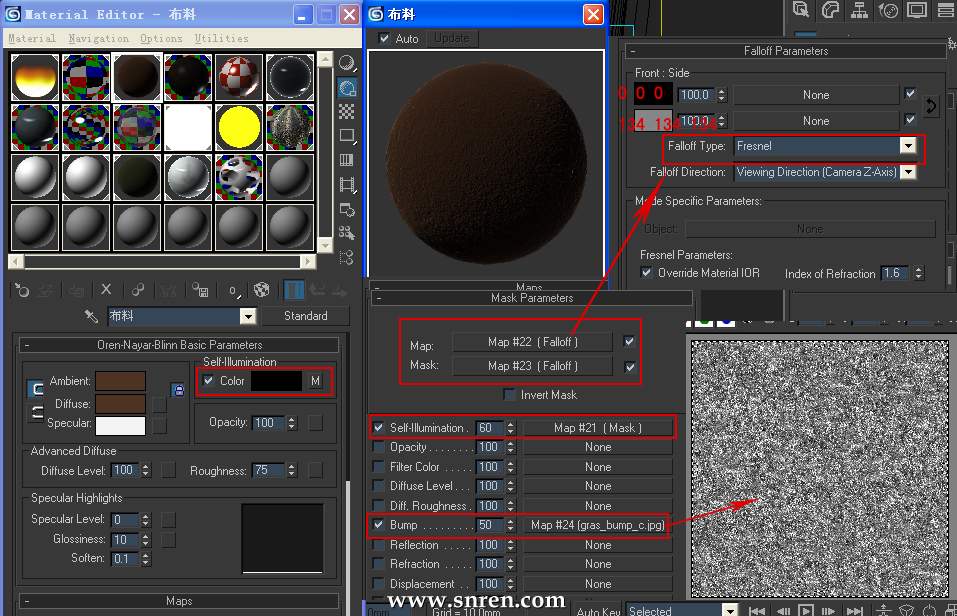
Task: Open Map #24 gras_bump_c.jpg button
Action: coord(598,524)
